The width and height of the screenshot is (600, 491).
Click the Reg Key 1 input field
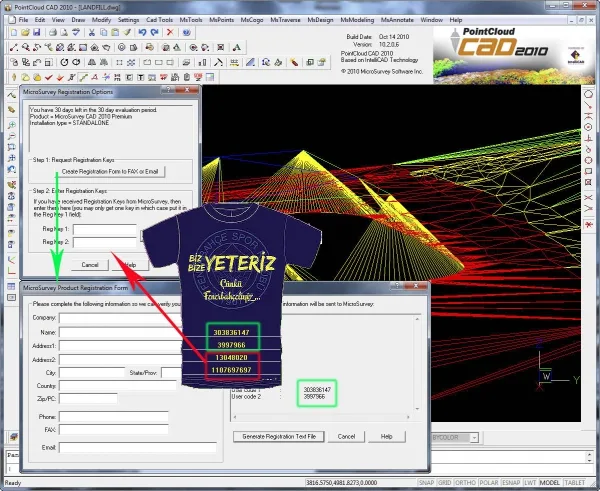click(105, 229)
